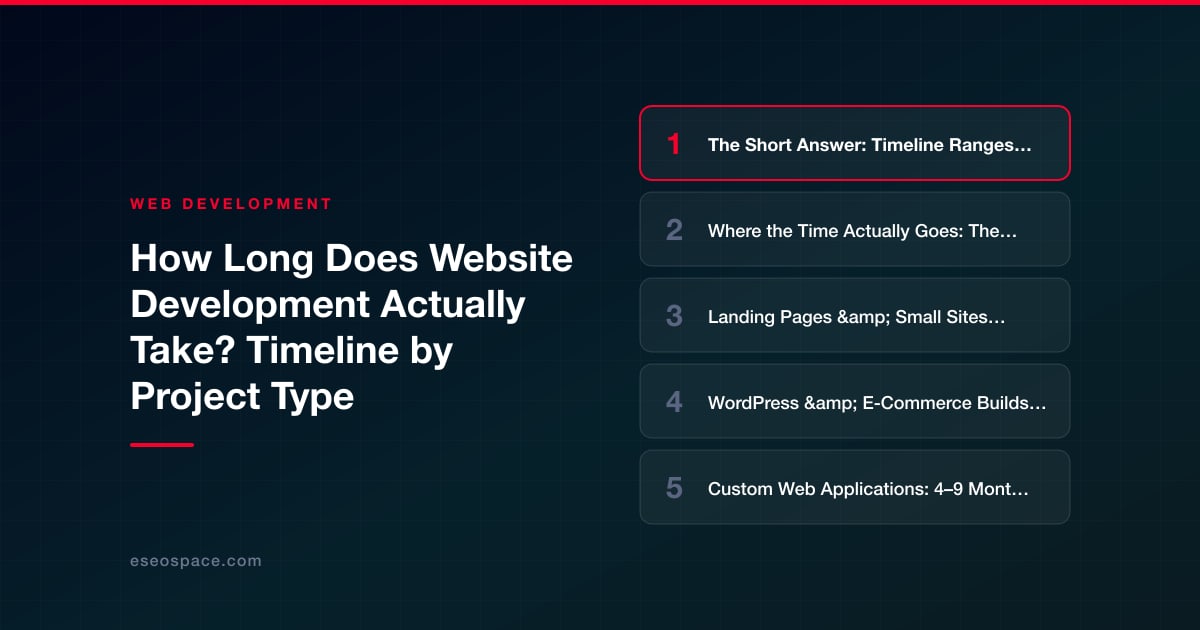Open 'WordPress & E-Commerce Builds…' card

(855, 401)
